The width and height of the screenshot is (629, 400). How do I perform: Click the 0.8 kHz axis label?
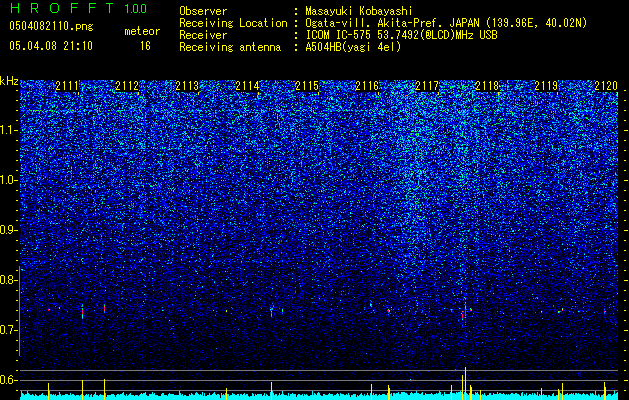(9, 280)
